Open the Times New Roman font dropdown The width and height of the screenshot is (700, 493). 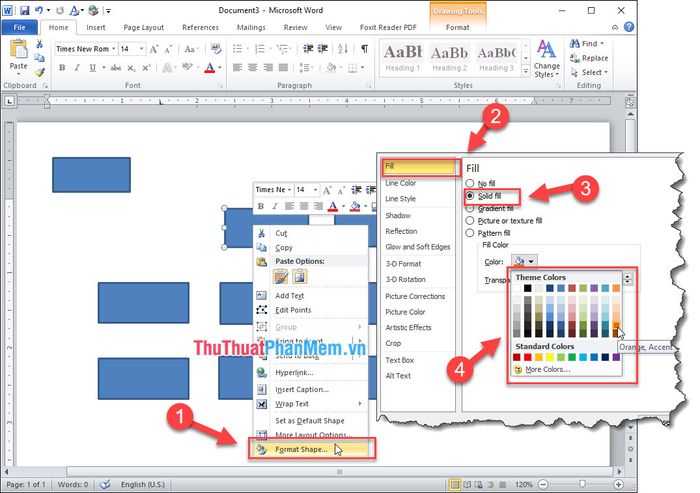113,48
